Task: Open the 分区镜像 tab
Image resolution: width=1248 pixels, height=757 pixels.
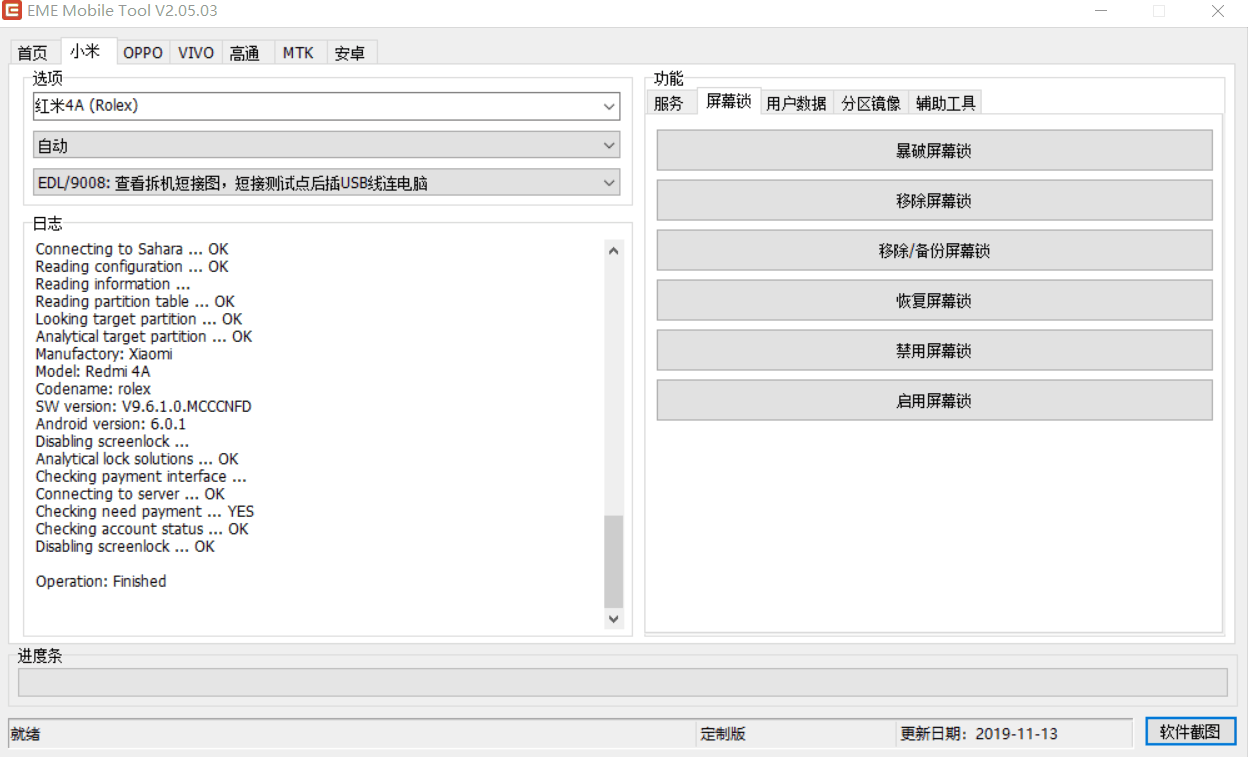Action: pos(871,102)
